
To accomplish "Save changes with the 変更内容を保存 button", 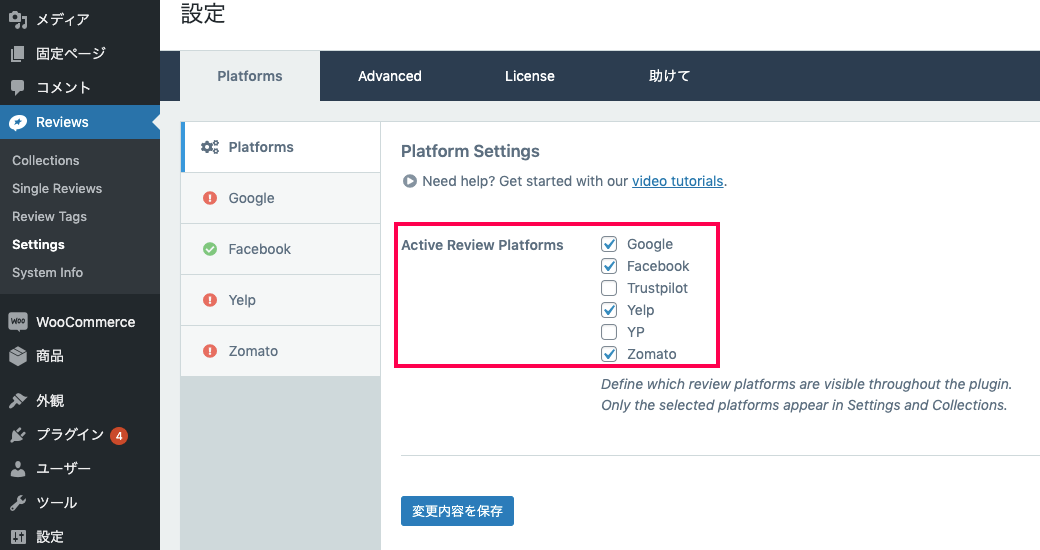I will coord(458,511).
